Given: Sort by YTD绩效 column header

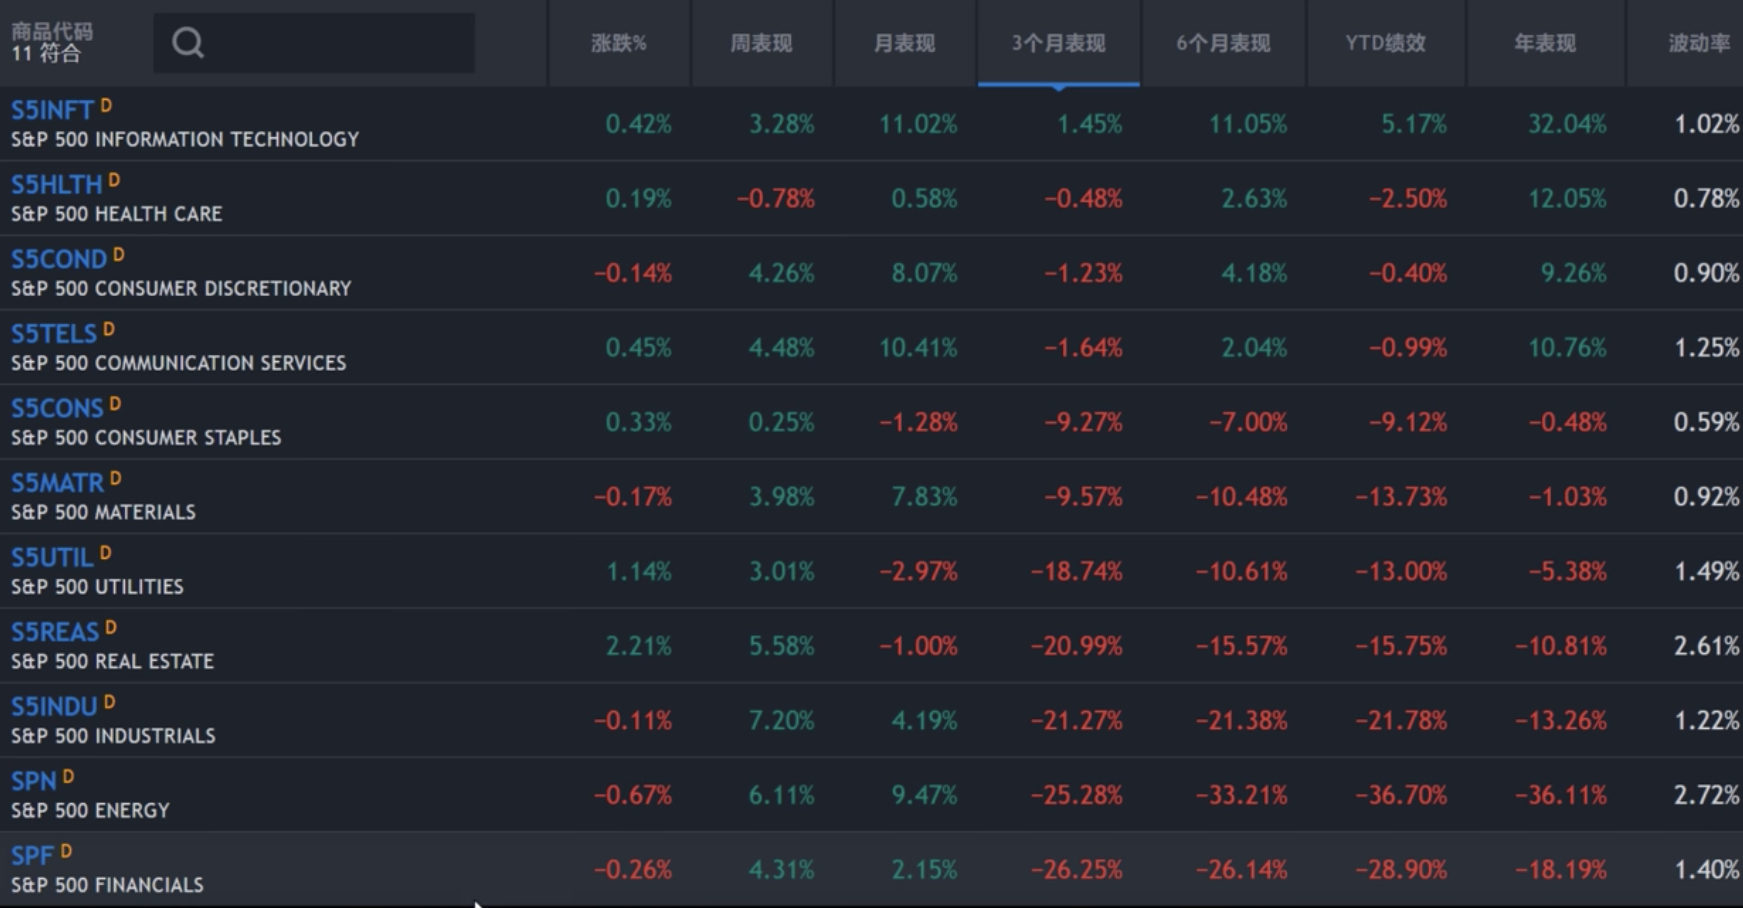Looking at the screenshot, I should [x=1385, y=43].
